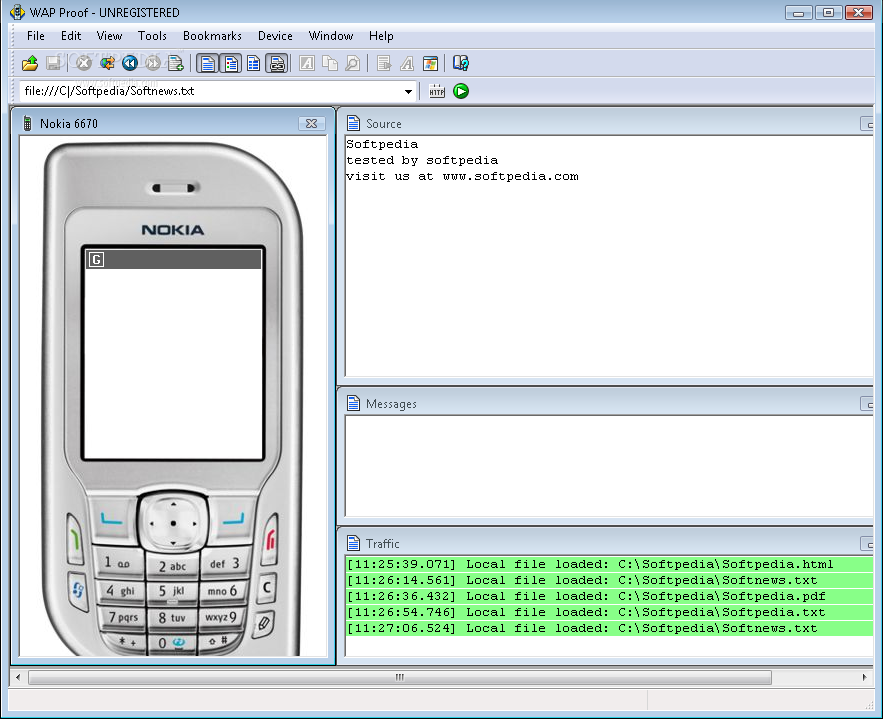
Task: Click the phone pencil edit key
Action: point(264,623)
